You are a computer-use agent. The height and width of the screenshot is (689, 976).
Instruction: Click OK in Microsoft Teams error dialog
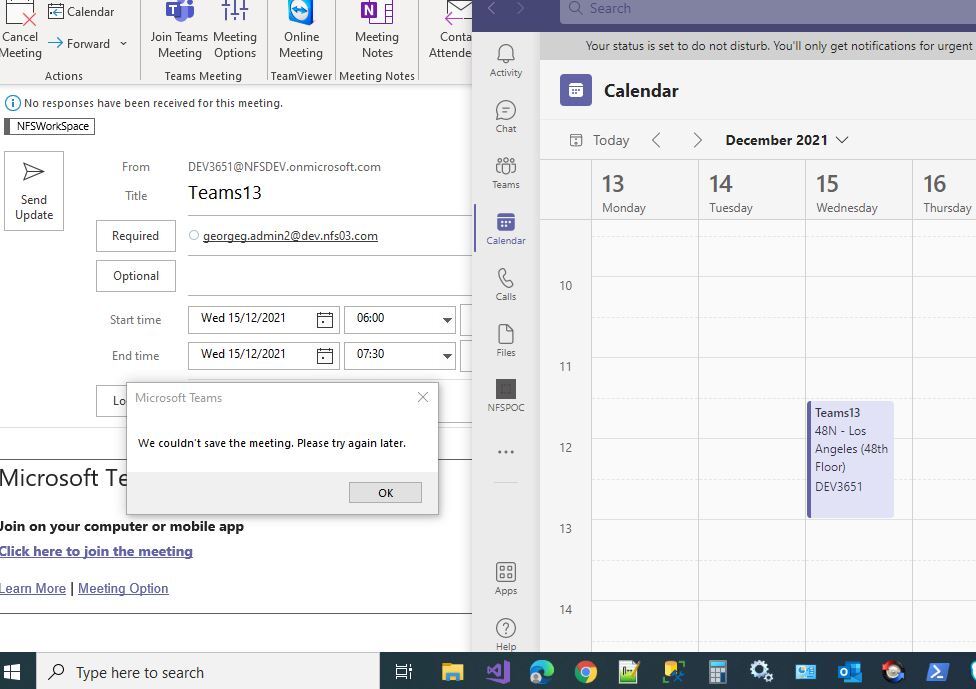click(385, 492)
